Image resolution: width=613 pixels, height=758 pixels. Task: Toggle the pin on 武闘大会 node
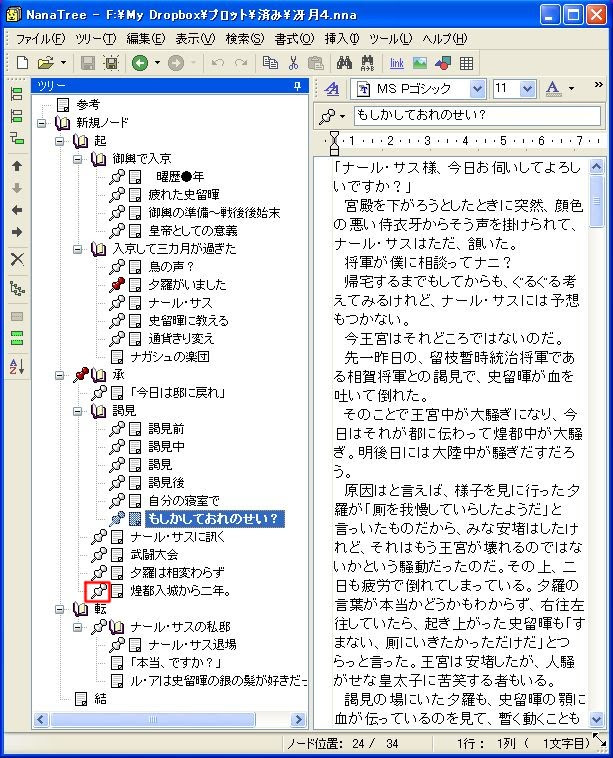(99, 554)
